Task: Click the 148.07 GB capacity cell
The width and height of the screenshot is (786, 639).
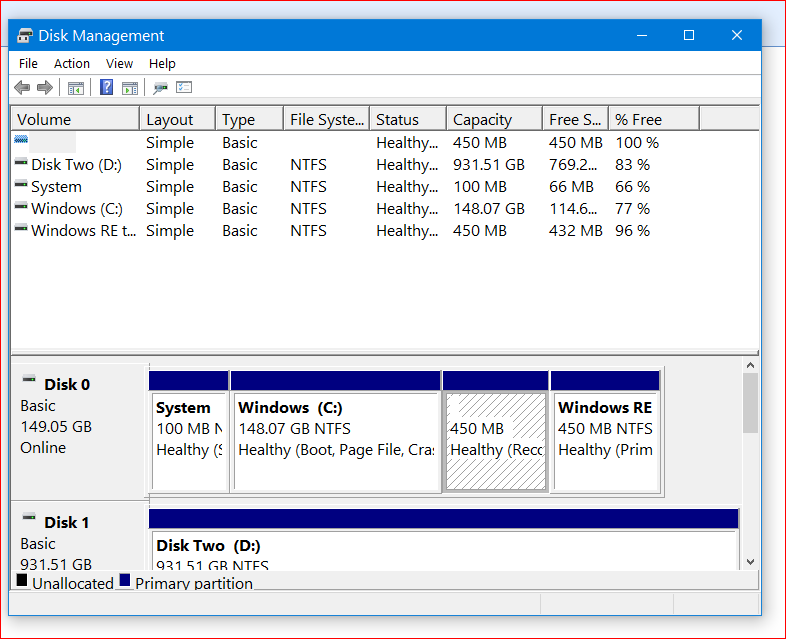Action: pos(489,209)
